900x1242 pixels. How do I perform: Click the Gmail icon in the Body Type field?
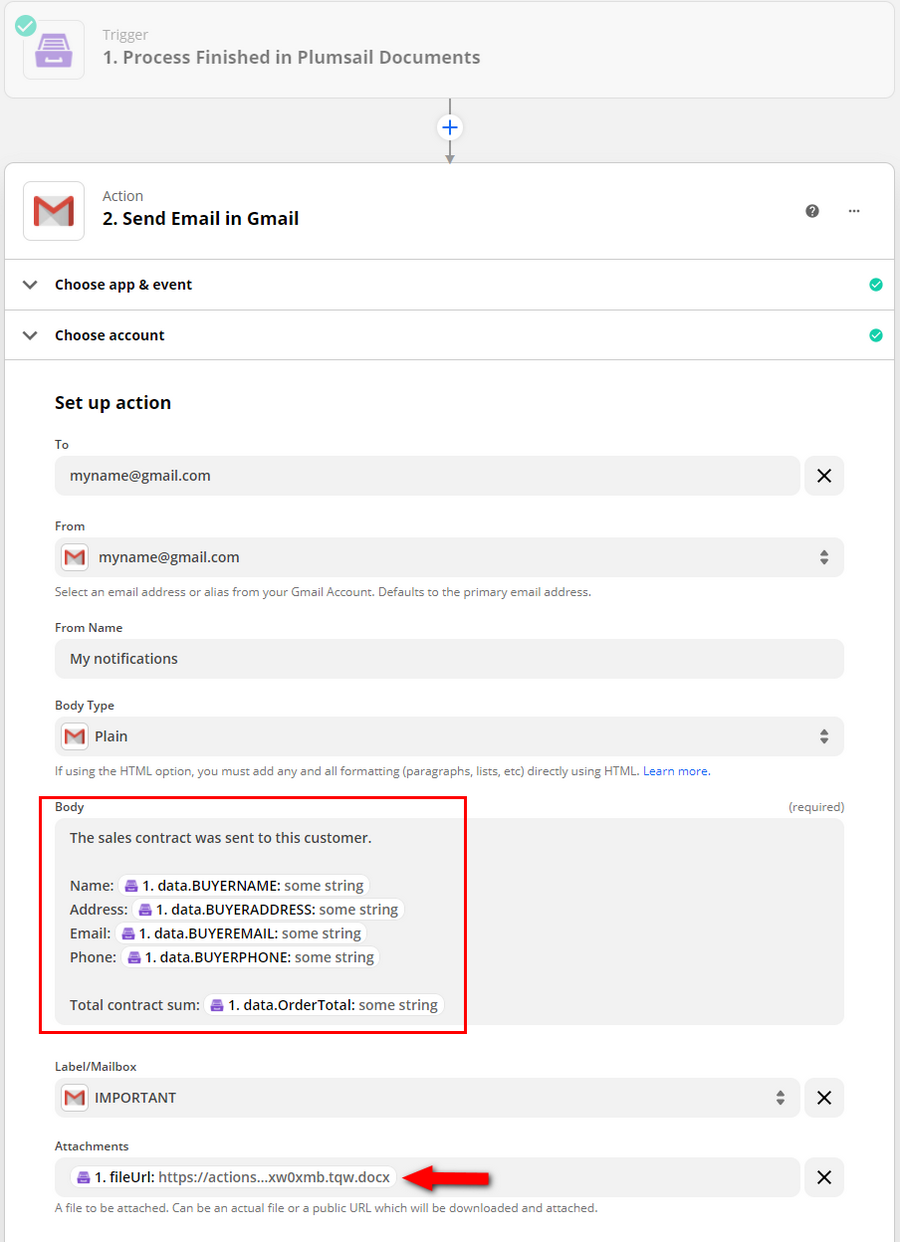74,736
